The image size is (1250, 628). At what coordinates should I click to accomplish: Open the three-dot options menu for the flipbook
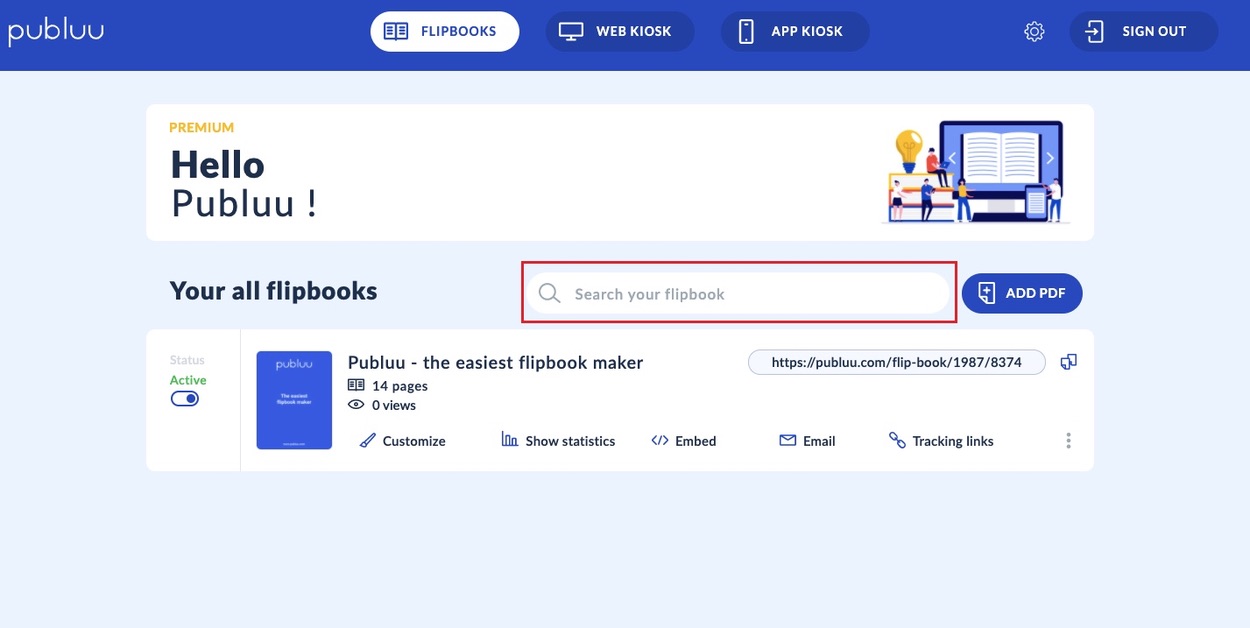coord(1068,440)
